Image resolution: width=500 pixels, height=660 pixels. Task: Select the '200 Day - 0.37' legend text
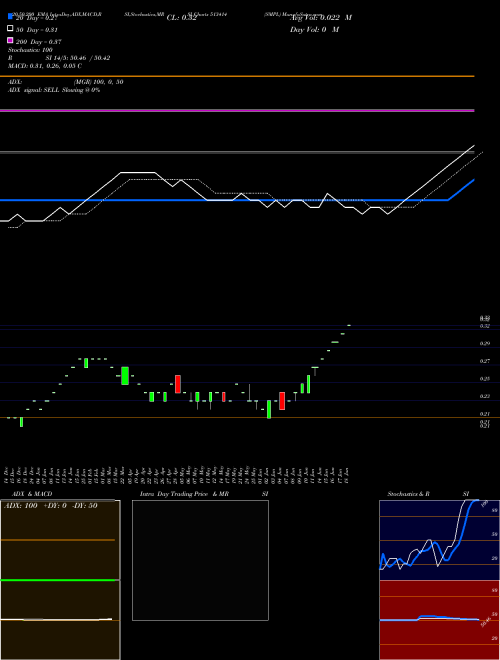point(38,42)
